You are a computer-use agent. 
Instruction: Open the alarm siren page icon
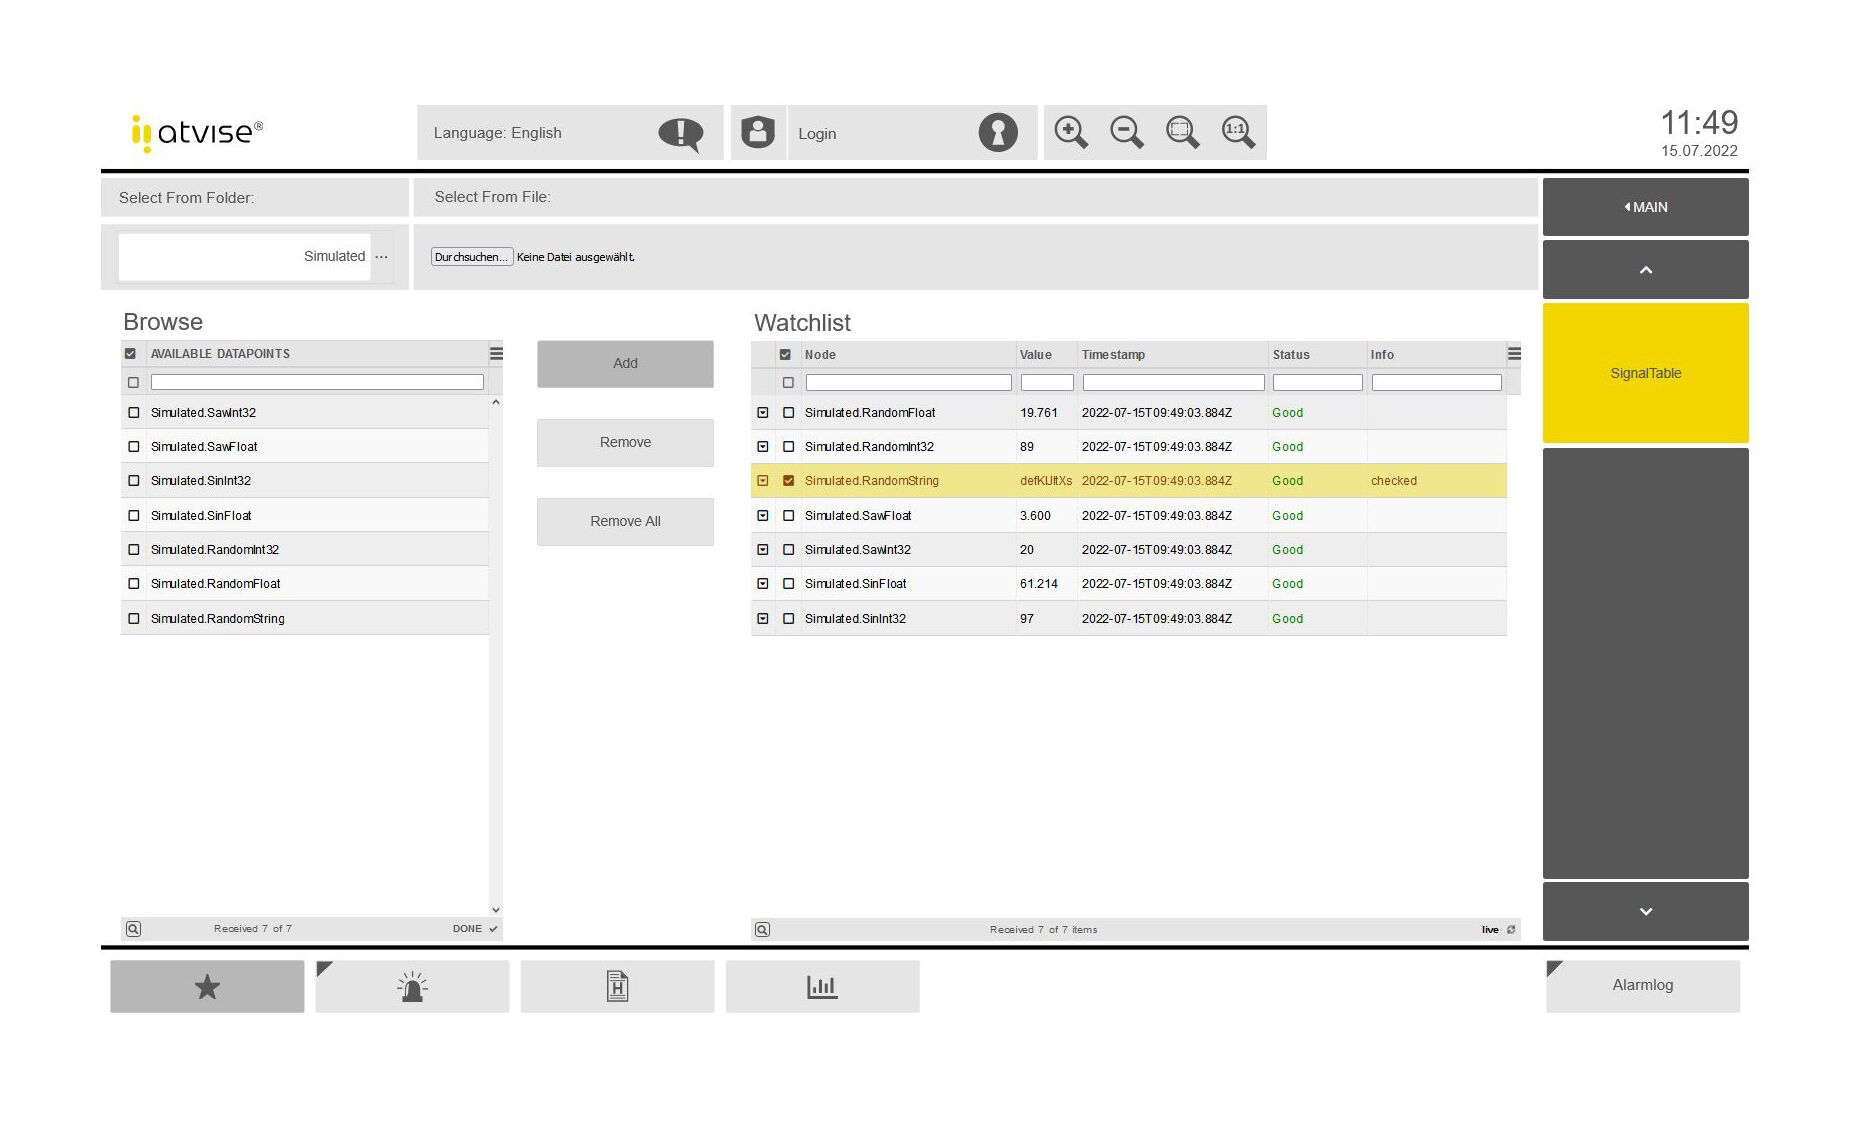pyautogui.click(x=412, y=987)
